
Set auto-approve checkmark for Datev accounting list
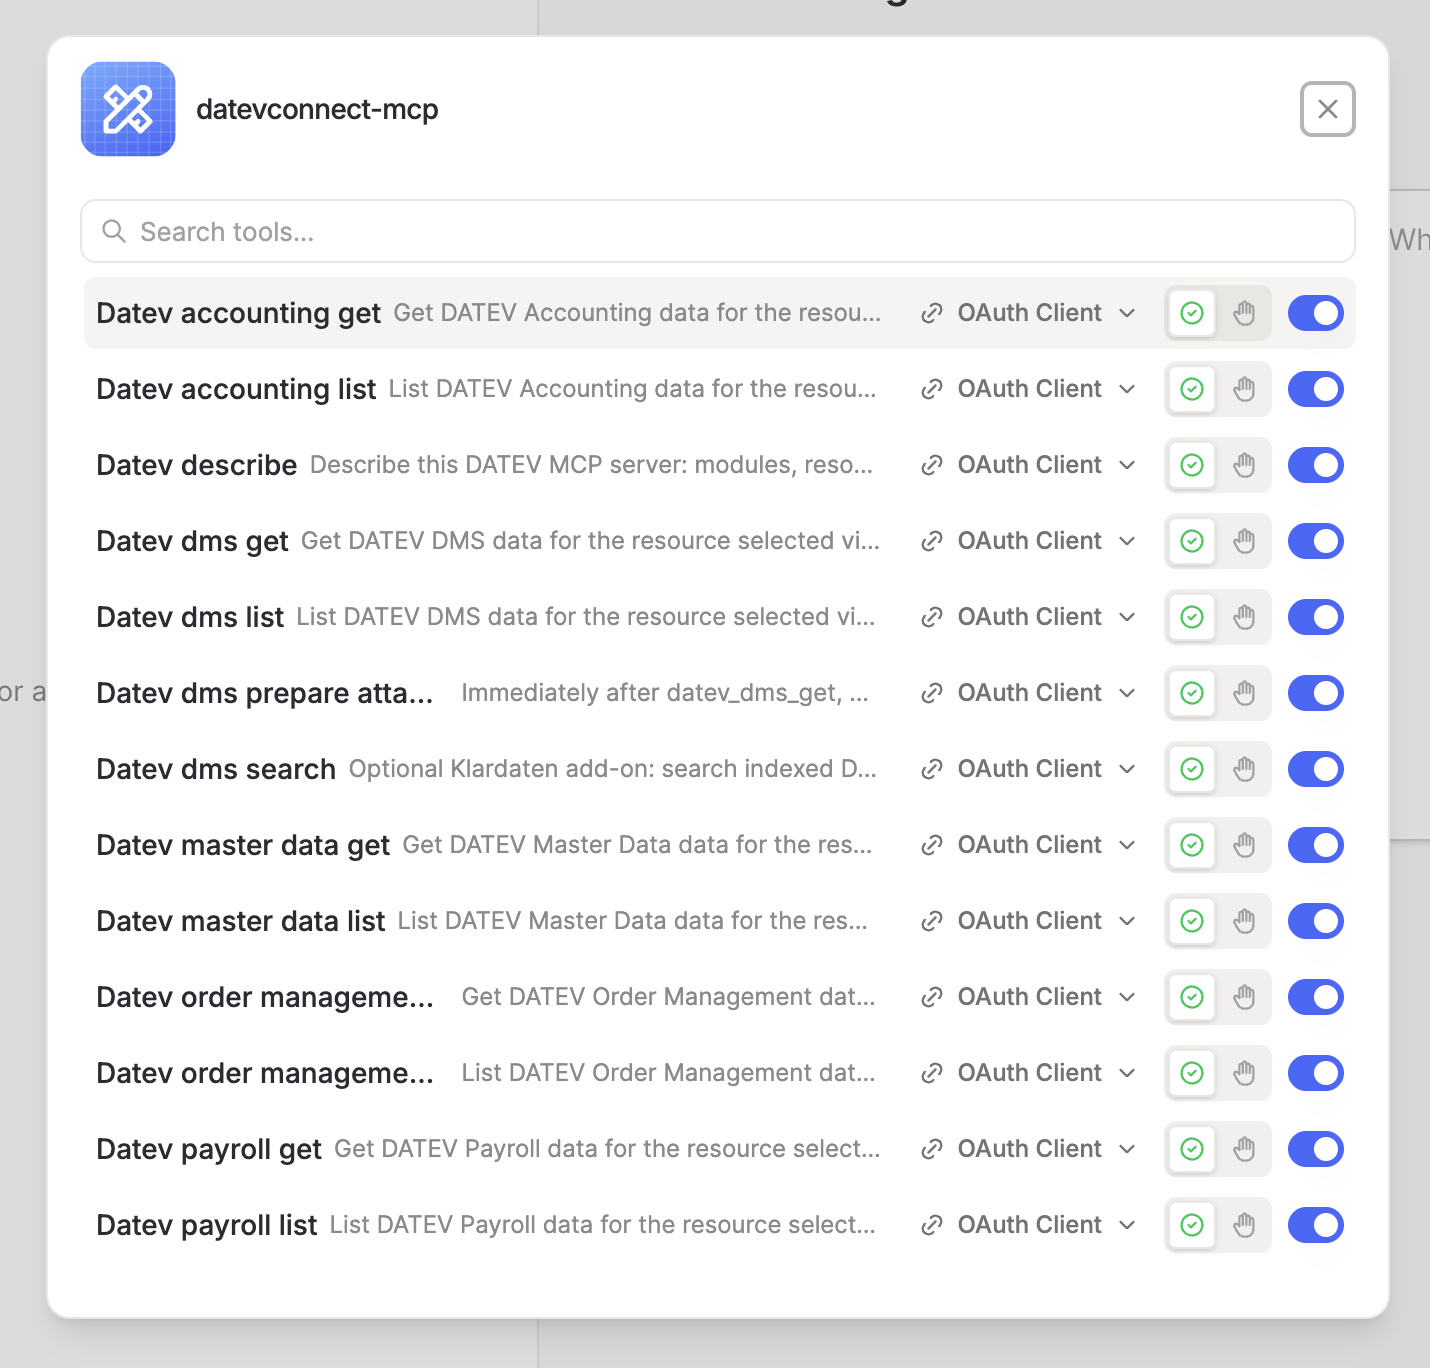pyautogui.click(x=1192, y=389)
